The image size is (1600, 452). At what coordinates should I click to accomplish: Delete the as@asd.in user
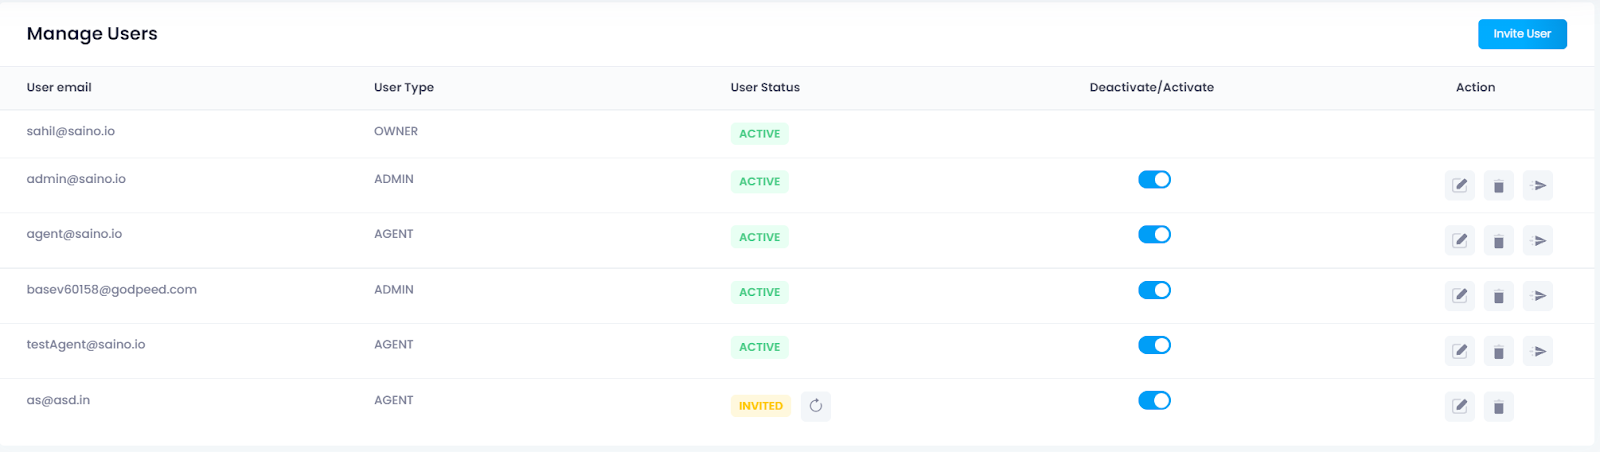(1498, 407)
